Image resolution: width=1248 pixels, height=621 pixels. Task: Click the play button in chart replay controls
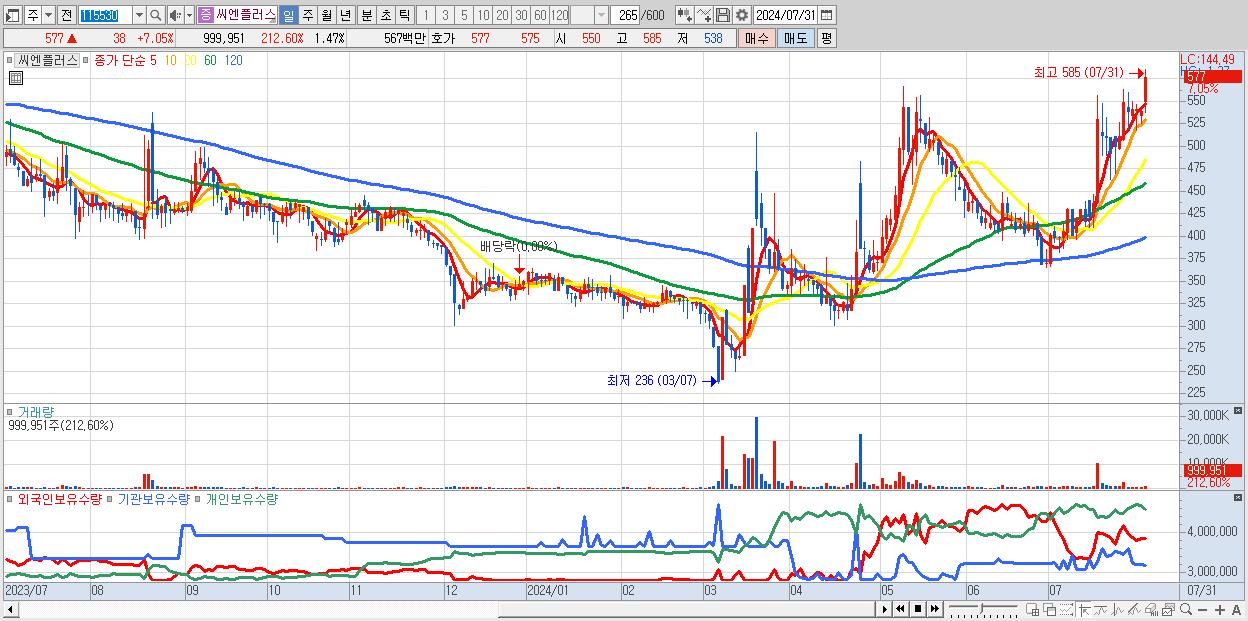pos(885,609)
